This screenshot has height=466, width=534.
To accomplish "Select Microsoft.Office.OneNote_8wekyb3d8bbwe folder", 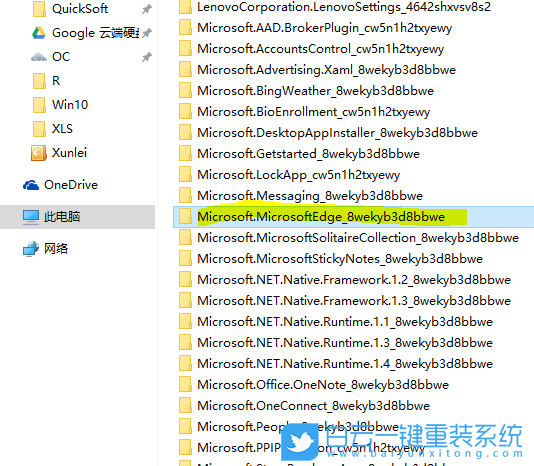I will point(314,385).
